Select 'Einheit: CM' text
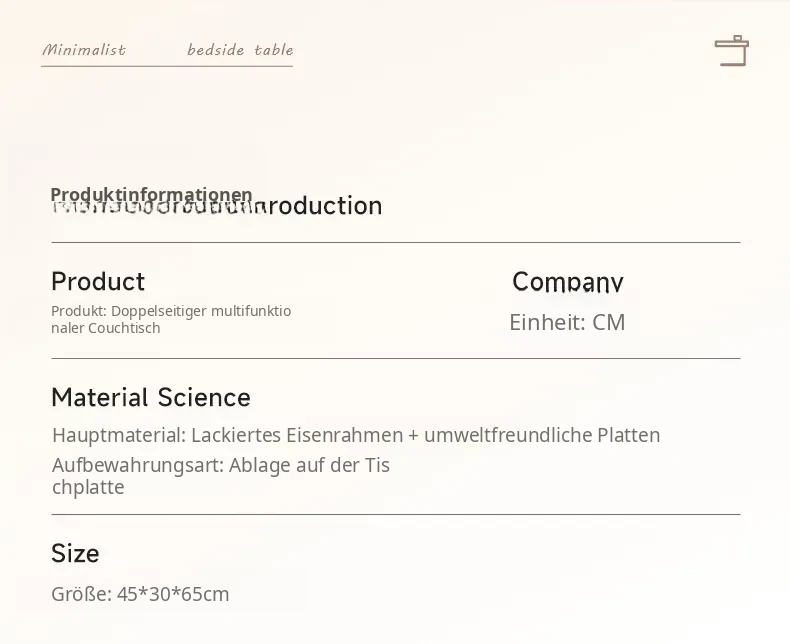 point(567,323)
